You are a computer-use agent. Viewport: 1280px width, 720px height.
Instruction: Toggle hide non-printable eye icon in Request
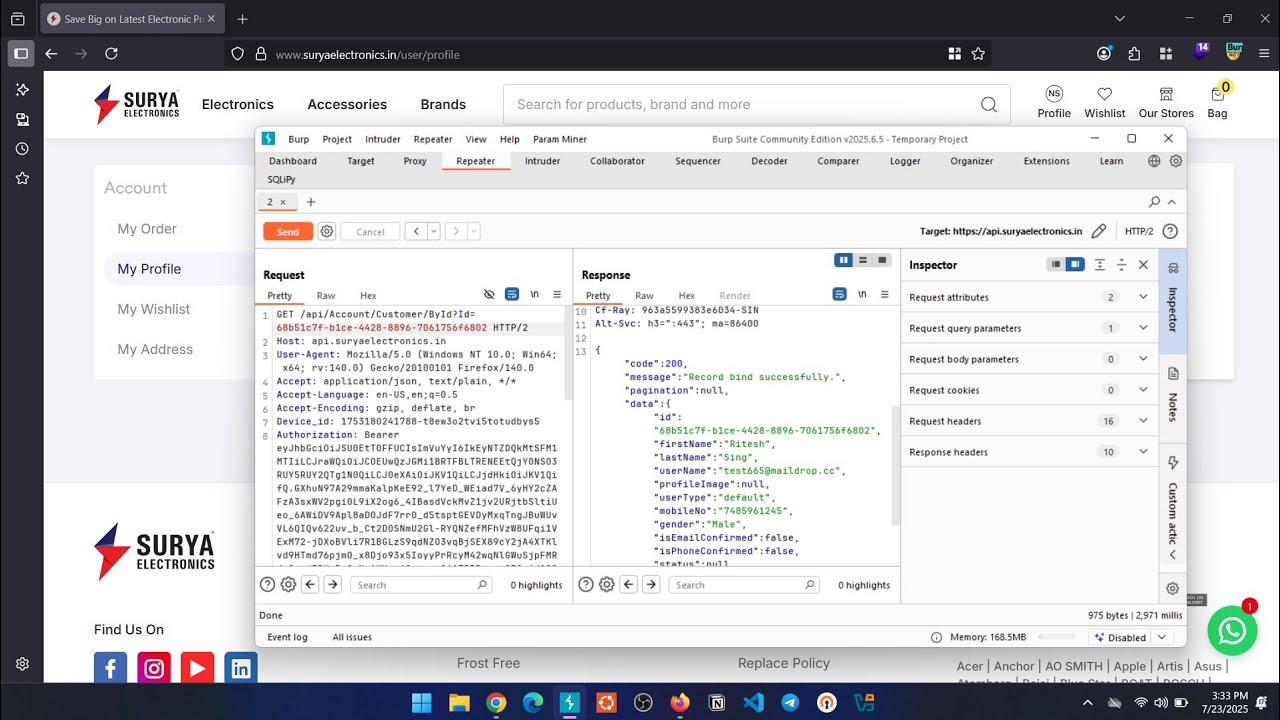click(489, 295)
